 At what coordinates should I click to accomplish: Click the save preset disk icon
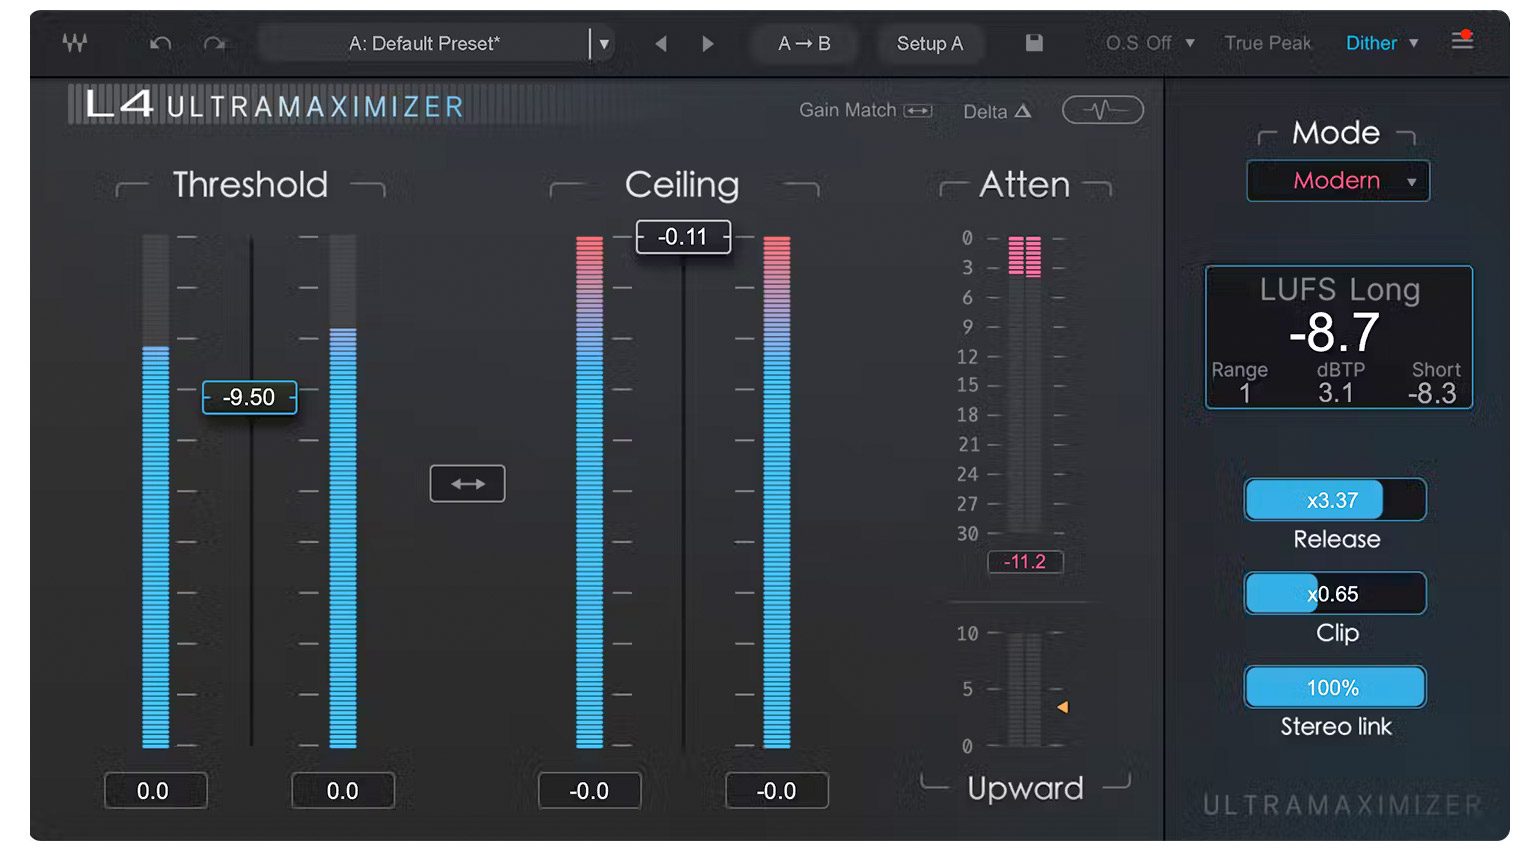click(1034, 43)
